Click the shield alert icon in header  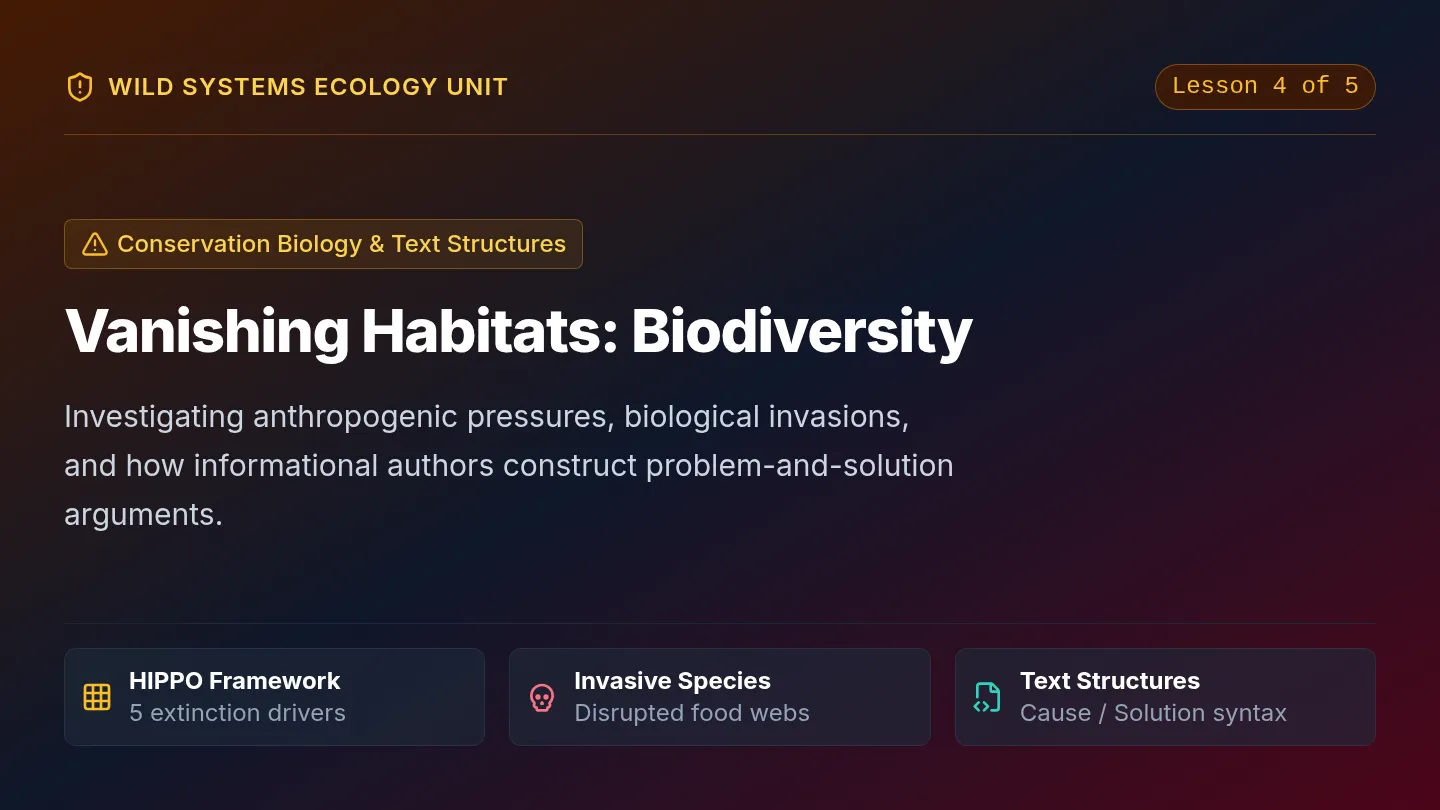[80, 87]
